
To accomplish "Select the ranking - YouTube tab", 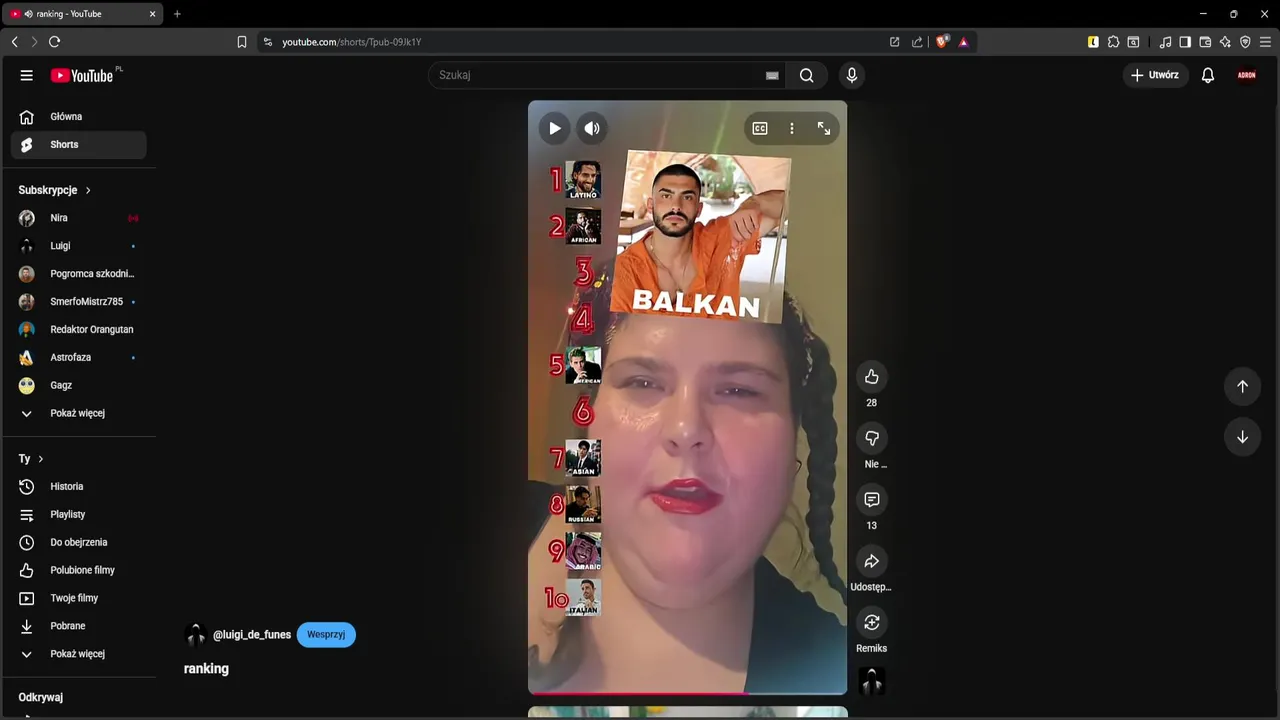I will (x=84, y=14).
